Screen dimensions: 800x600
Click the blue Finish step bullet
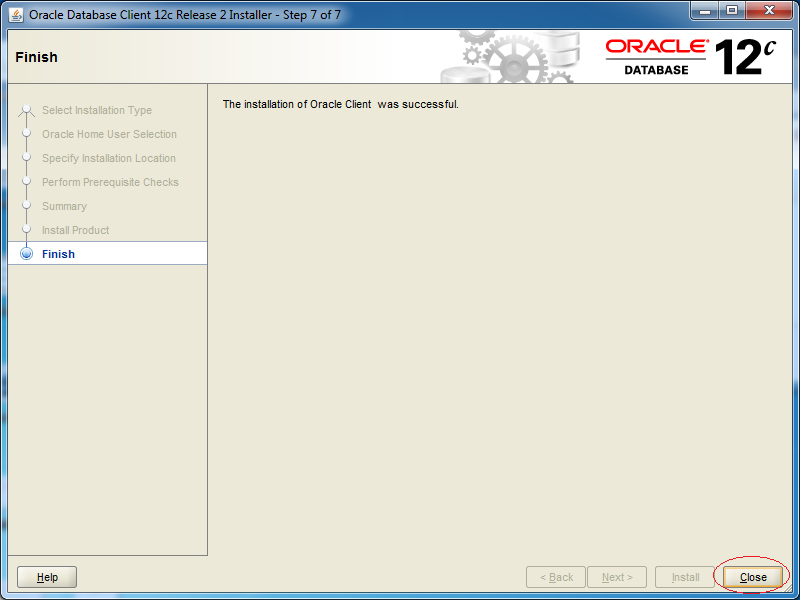27,254
